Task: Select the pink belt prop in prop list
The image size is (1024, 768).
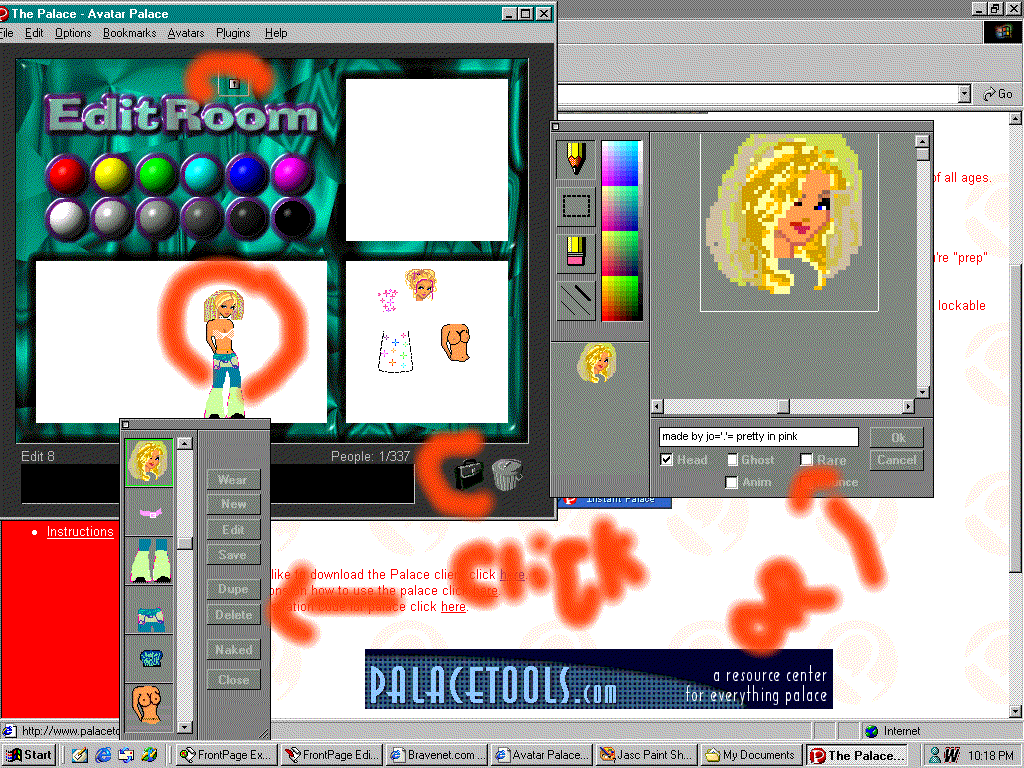Action: pos(149,512)
